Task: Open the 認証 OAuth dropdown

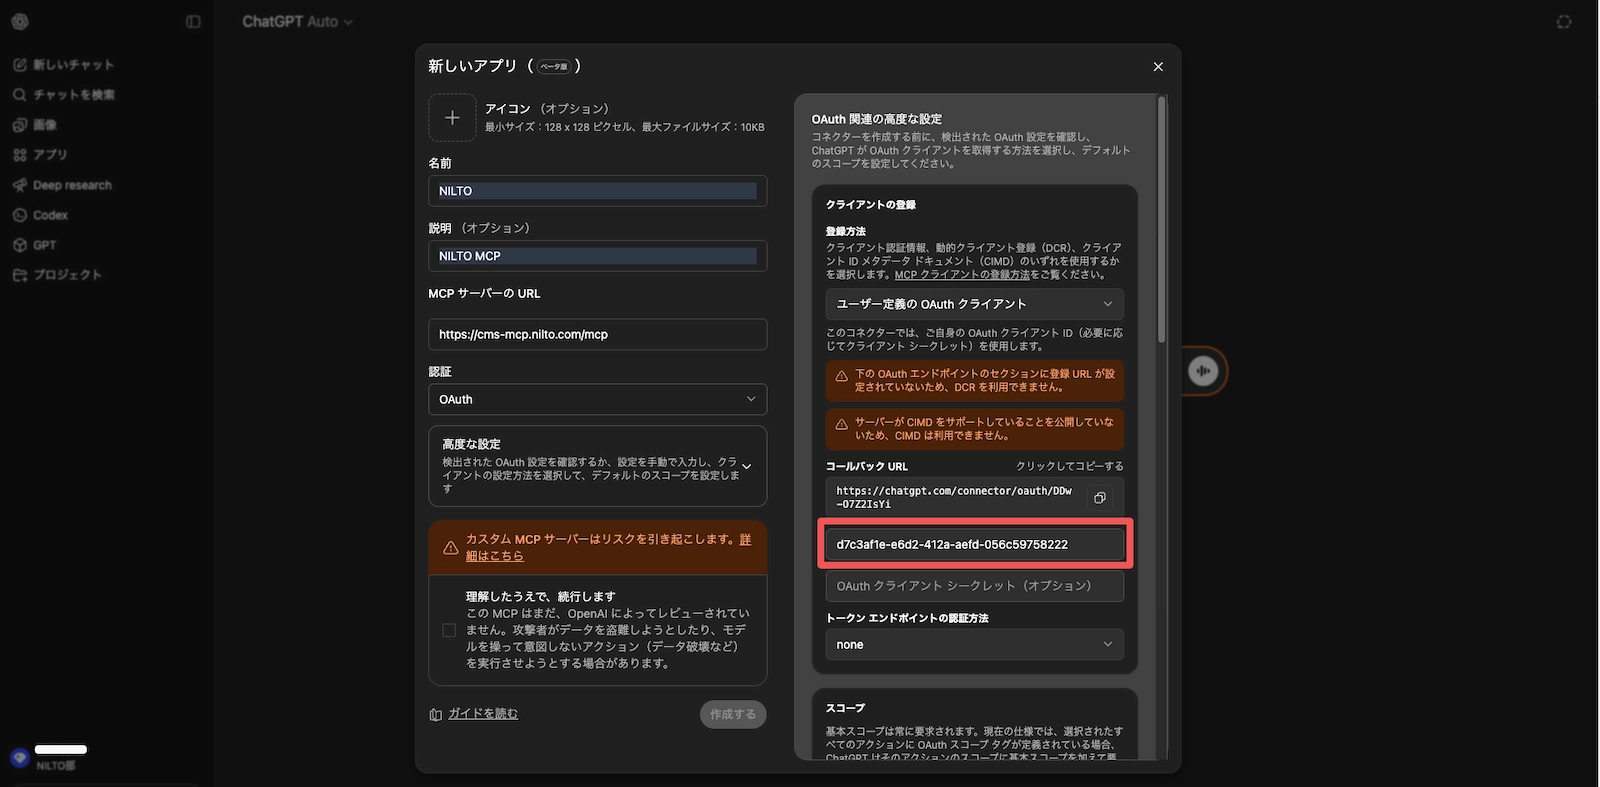Action: (x=597, y=399)
